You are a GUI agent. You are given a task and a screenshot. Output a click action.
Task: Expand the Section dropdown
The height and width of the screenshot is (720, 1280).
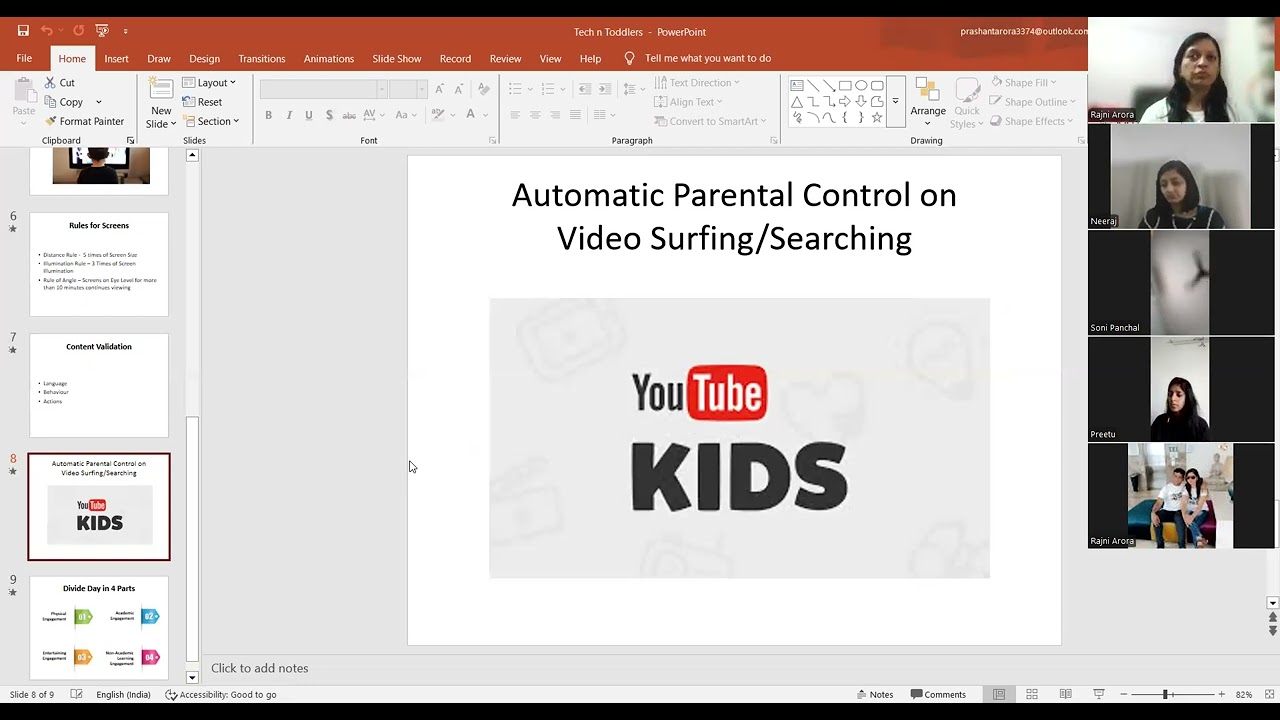(211, 121)
